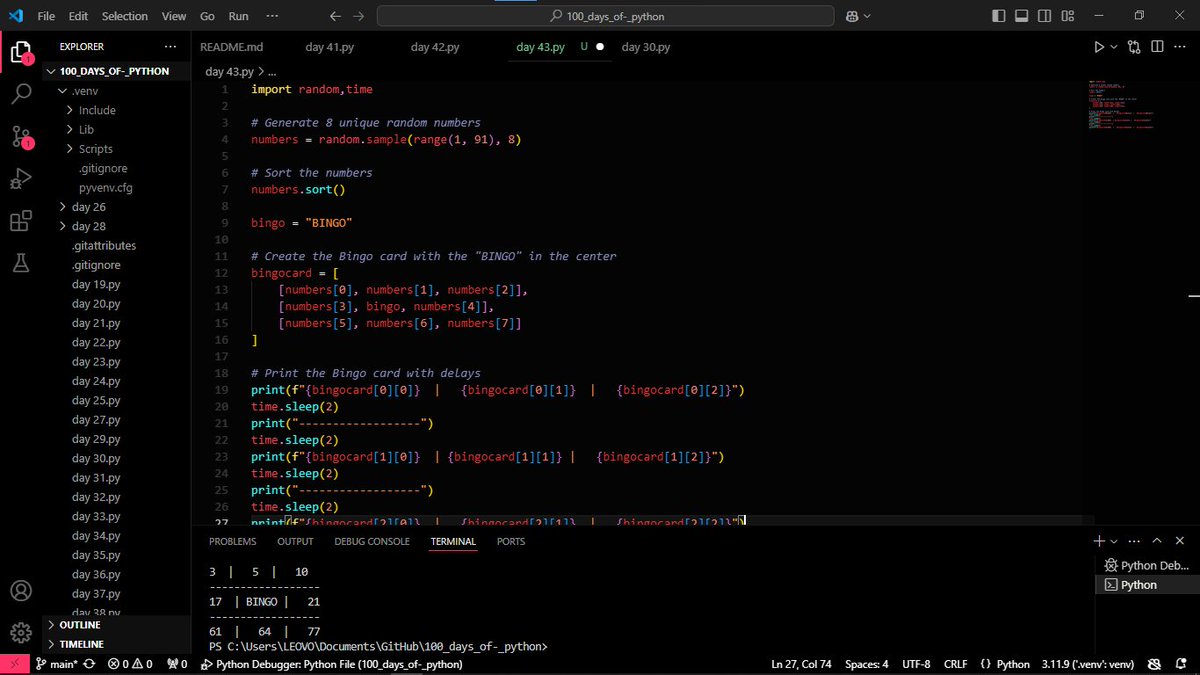Open the Run menu
The image size is (1200, 675).
[238, 16]
